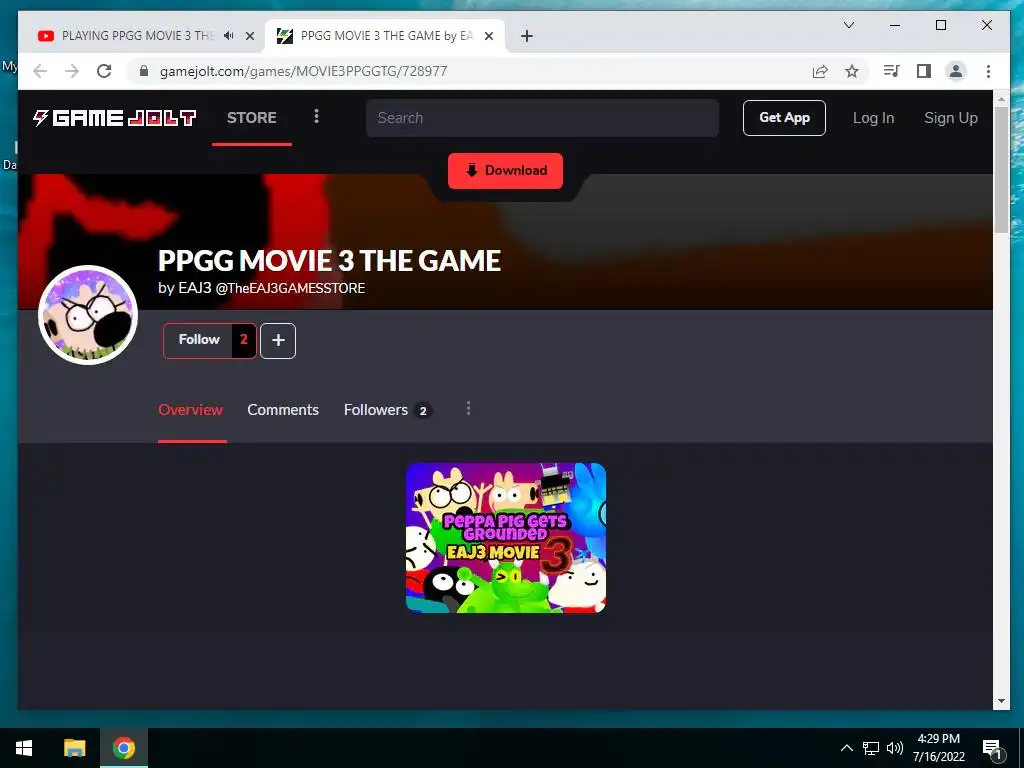Open the Peppa Pig Gets Grounded thumbnail
The height and width of the screenshot is (768, 1024).
tap(506, 538)
